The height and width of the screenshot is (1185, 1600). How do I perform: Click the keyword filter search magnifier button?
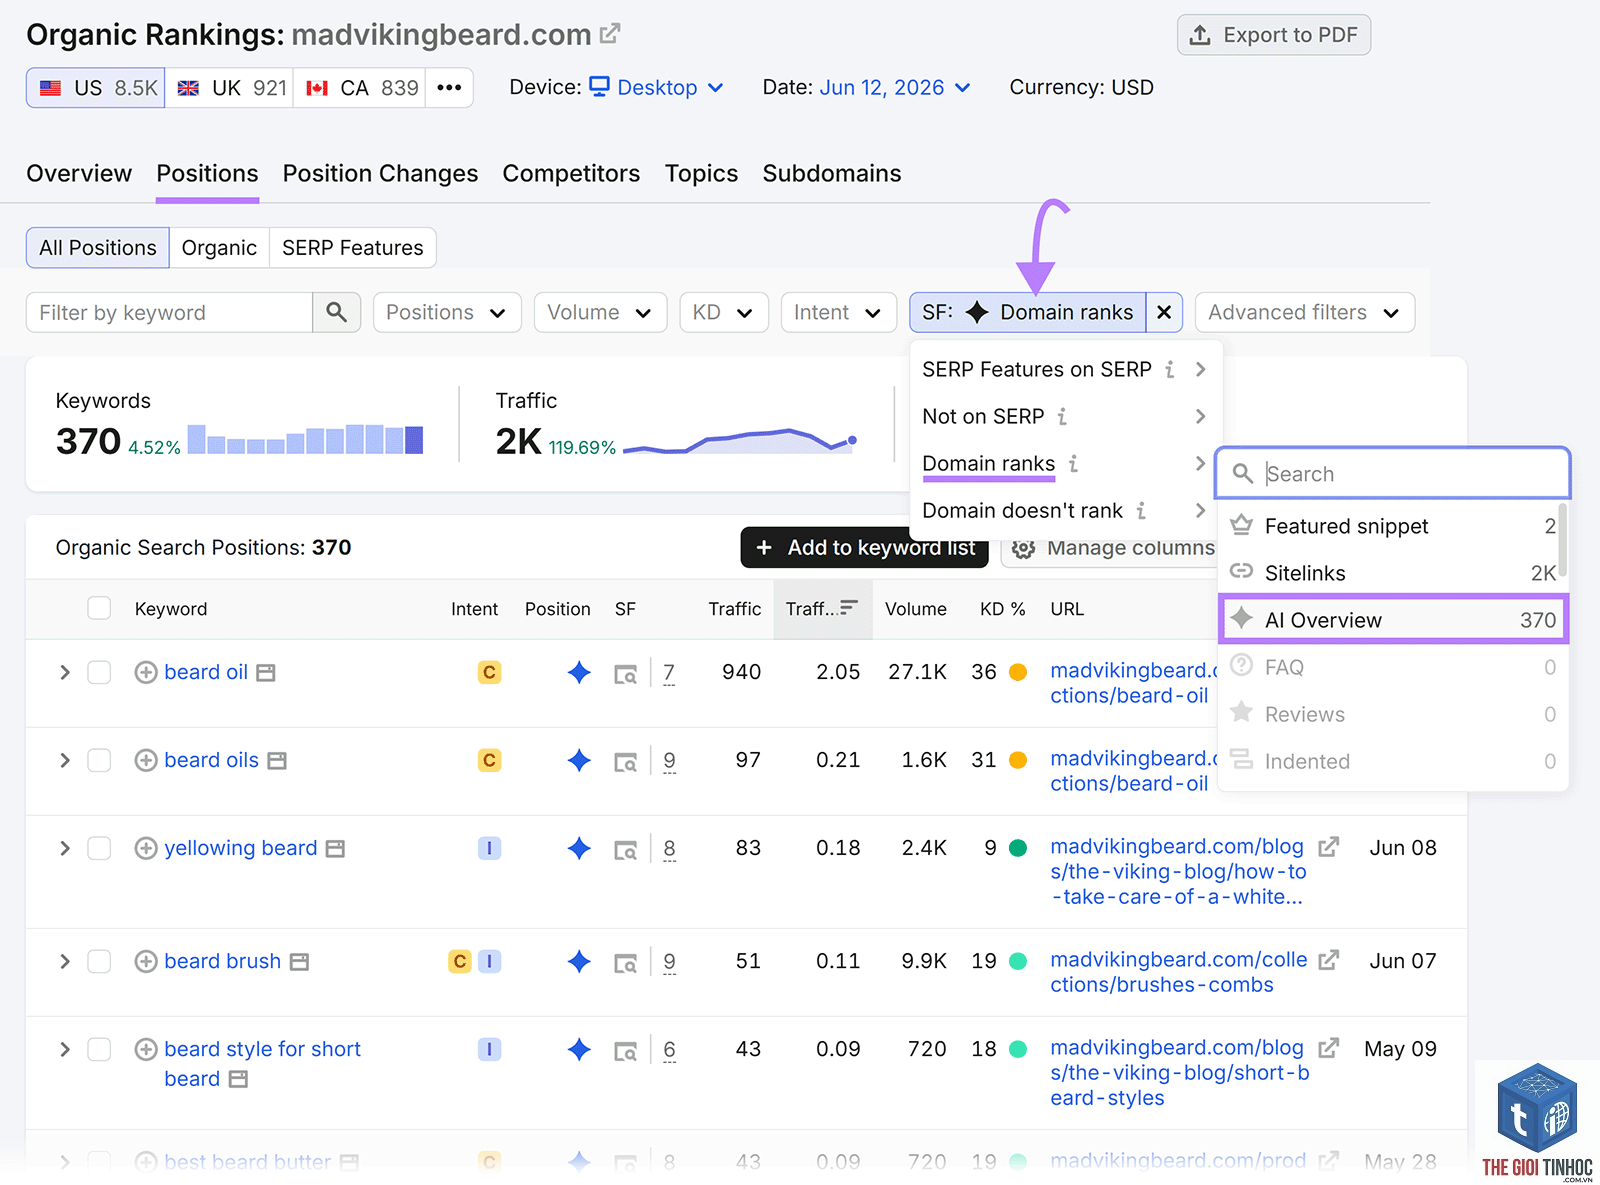click(x=337, y=312)
